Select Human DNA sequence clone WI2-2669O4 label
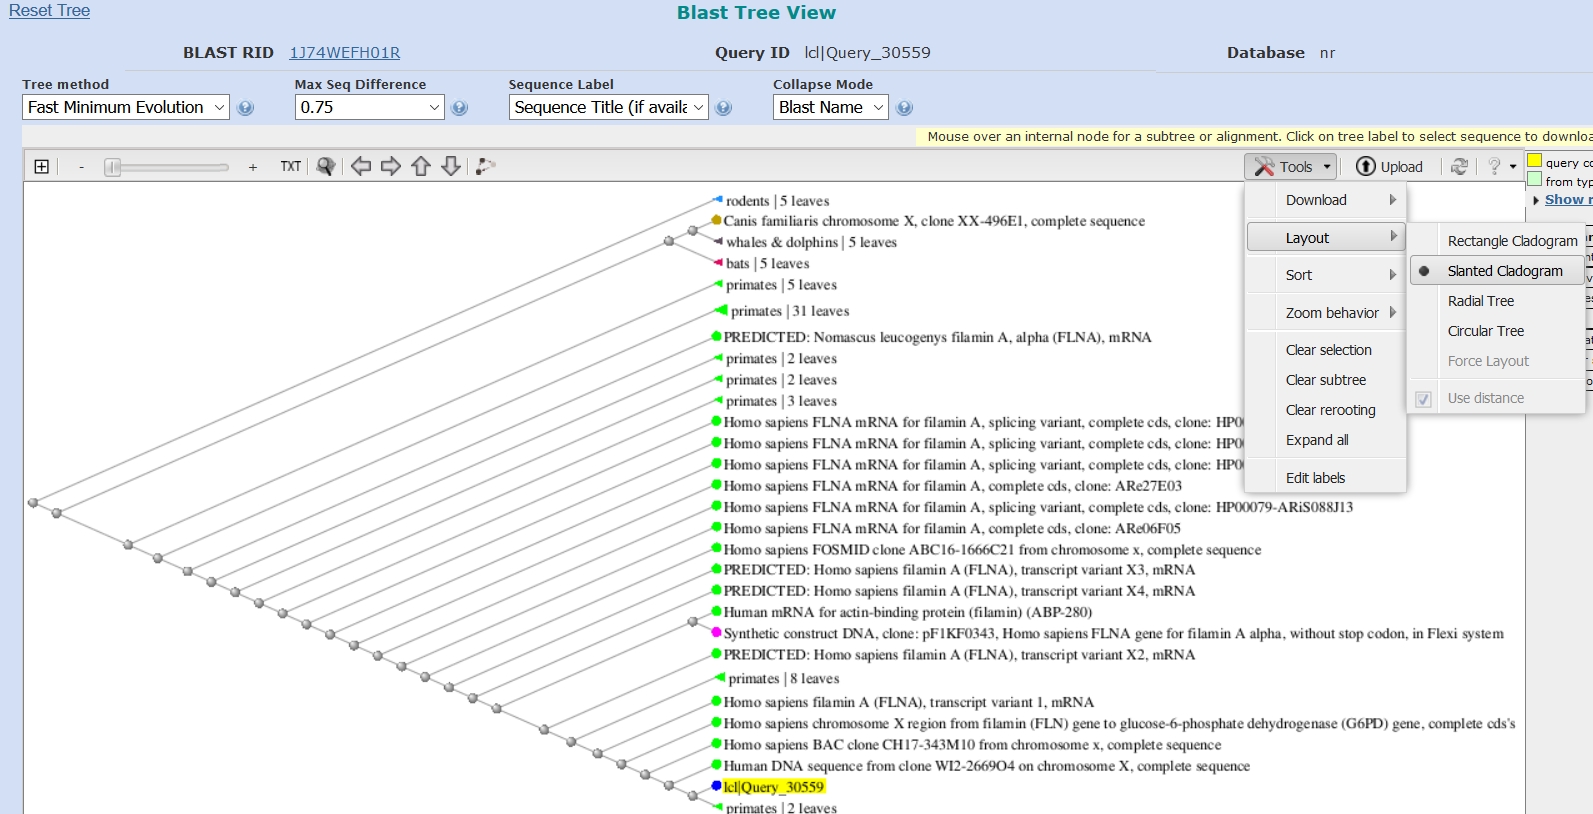 986,766
